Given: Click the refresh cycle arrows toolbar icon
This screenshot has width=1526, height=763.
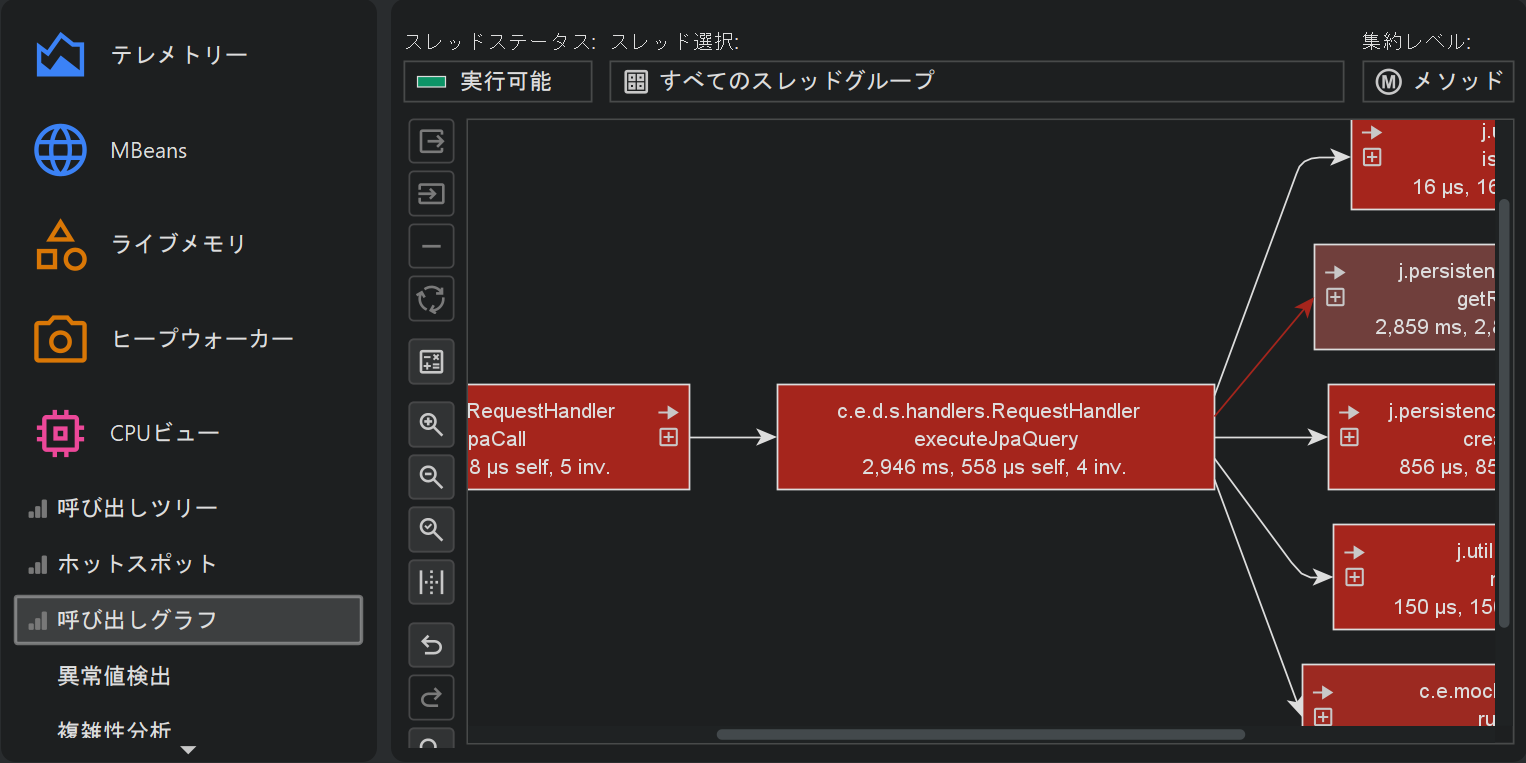Looking at the screenshot, I should 431,298.
